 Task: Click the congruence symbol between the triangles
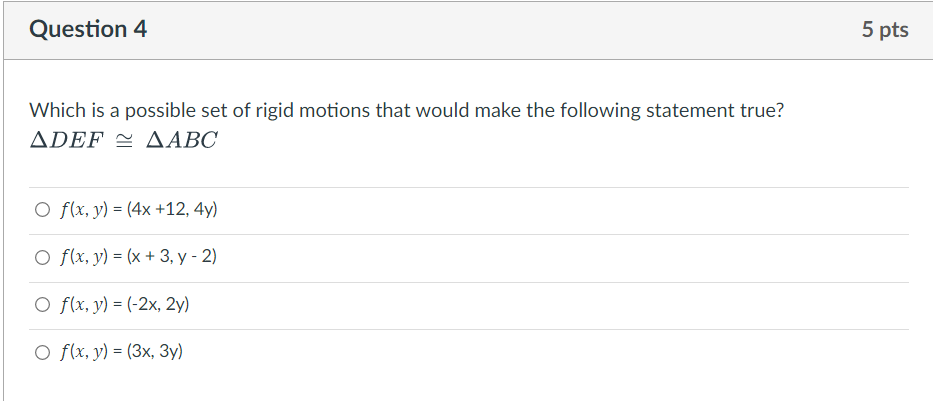point(124,141)
